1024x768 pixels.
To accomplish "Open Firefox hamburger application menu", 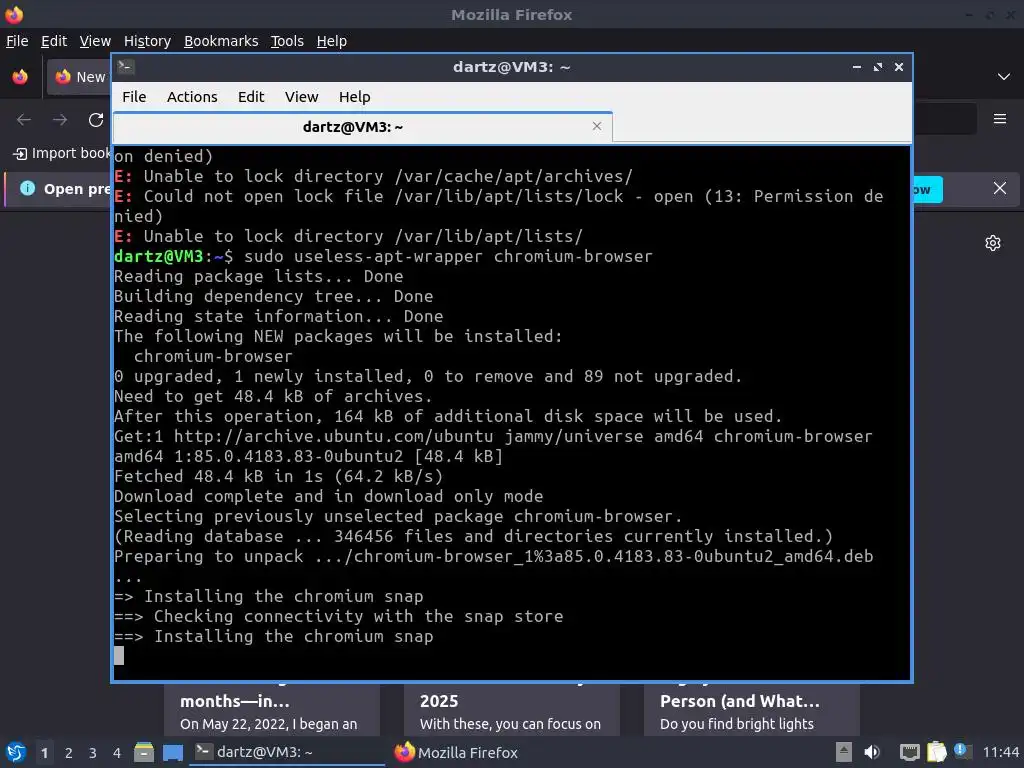I will (x=999, y=119).
